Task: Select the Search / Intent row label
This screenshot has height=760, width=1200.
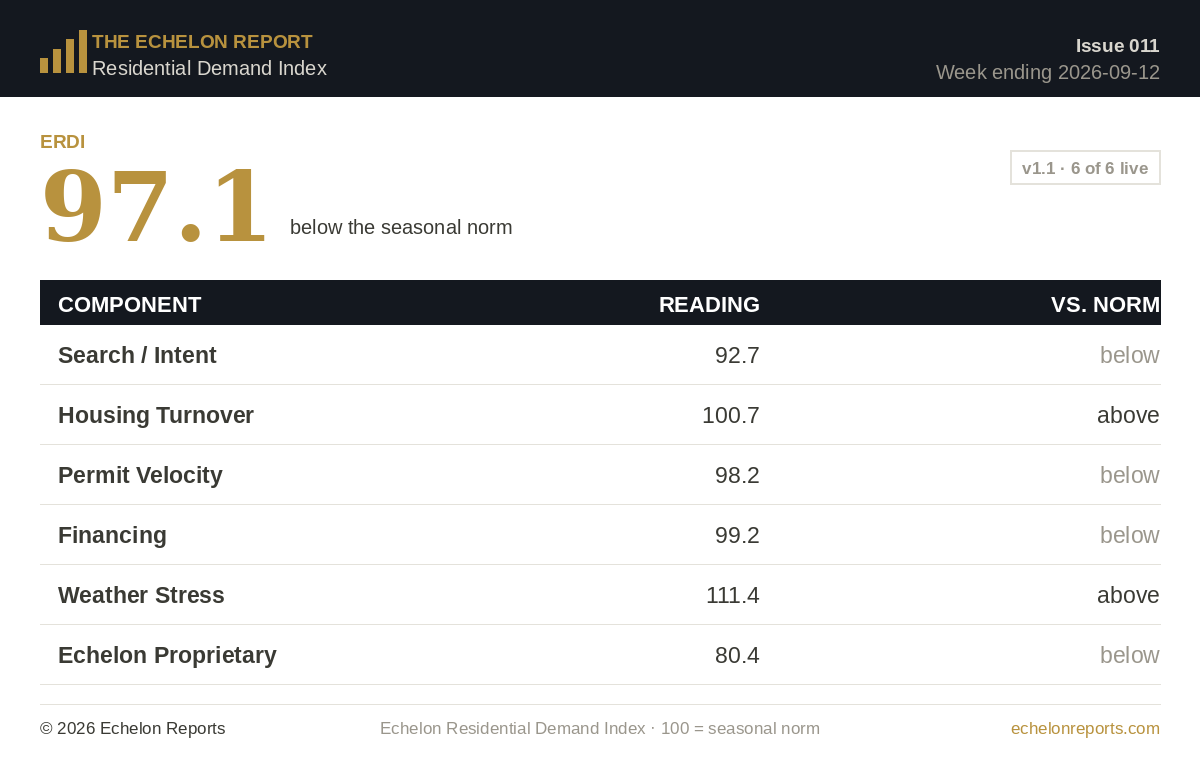Action: (137, 355)
